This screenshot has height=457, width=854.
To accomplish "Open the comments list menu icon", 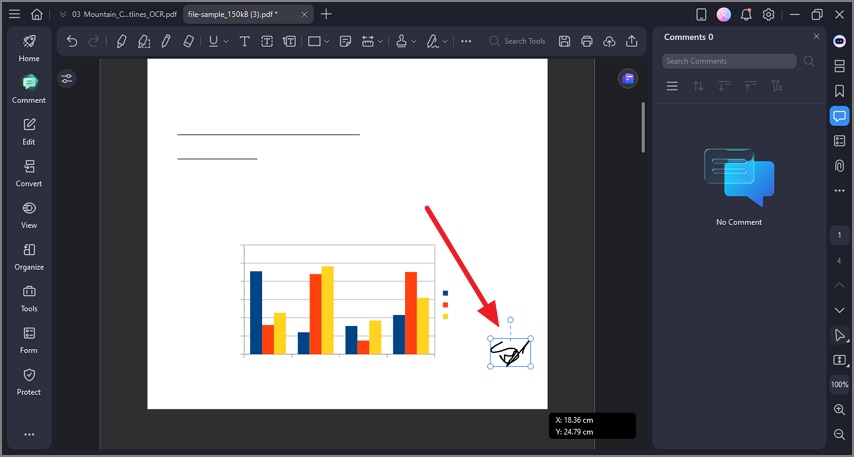I will point(672,86).
